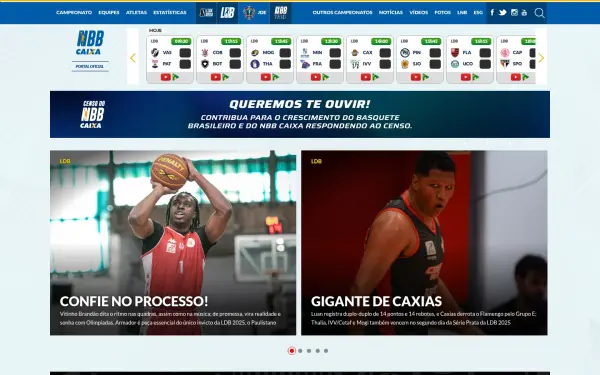Click the Flamengo team logo in FLA game
This screenshot has width=600, height=375.
point(455,52)
